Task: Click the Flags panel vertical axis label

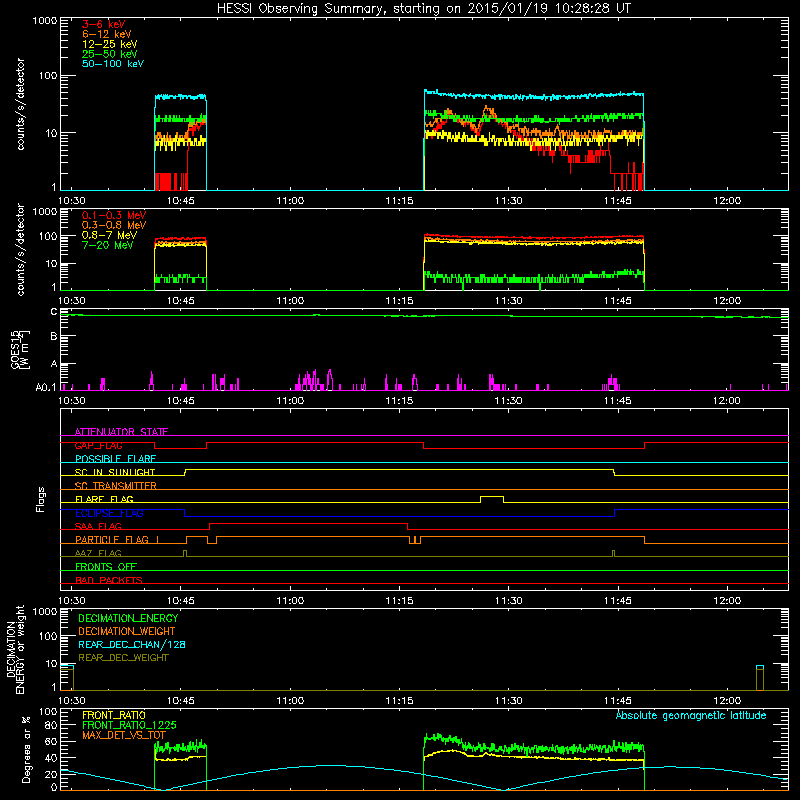Action: click(x=41, y=499)
